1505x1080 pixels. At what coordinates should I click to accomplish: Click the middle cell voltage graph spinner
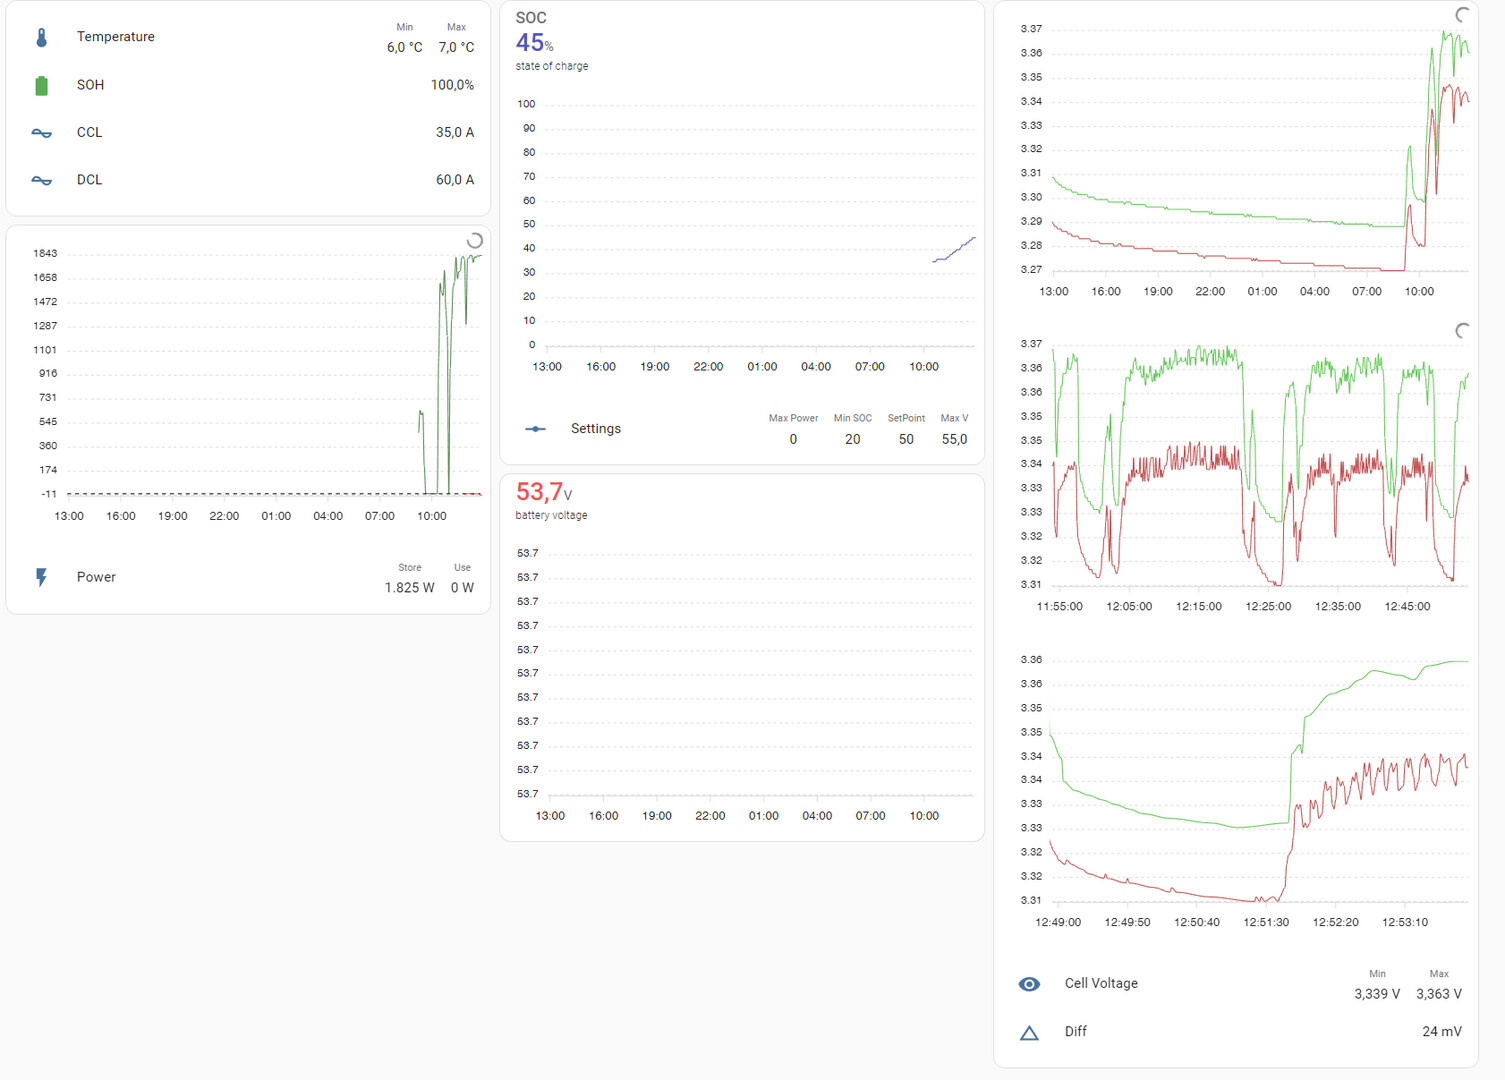coord(1462,330)
